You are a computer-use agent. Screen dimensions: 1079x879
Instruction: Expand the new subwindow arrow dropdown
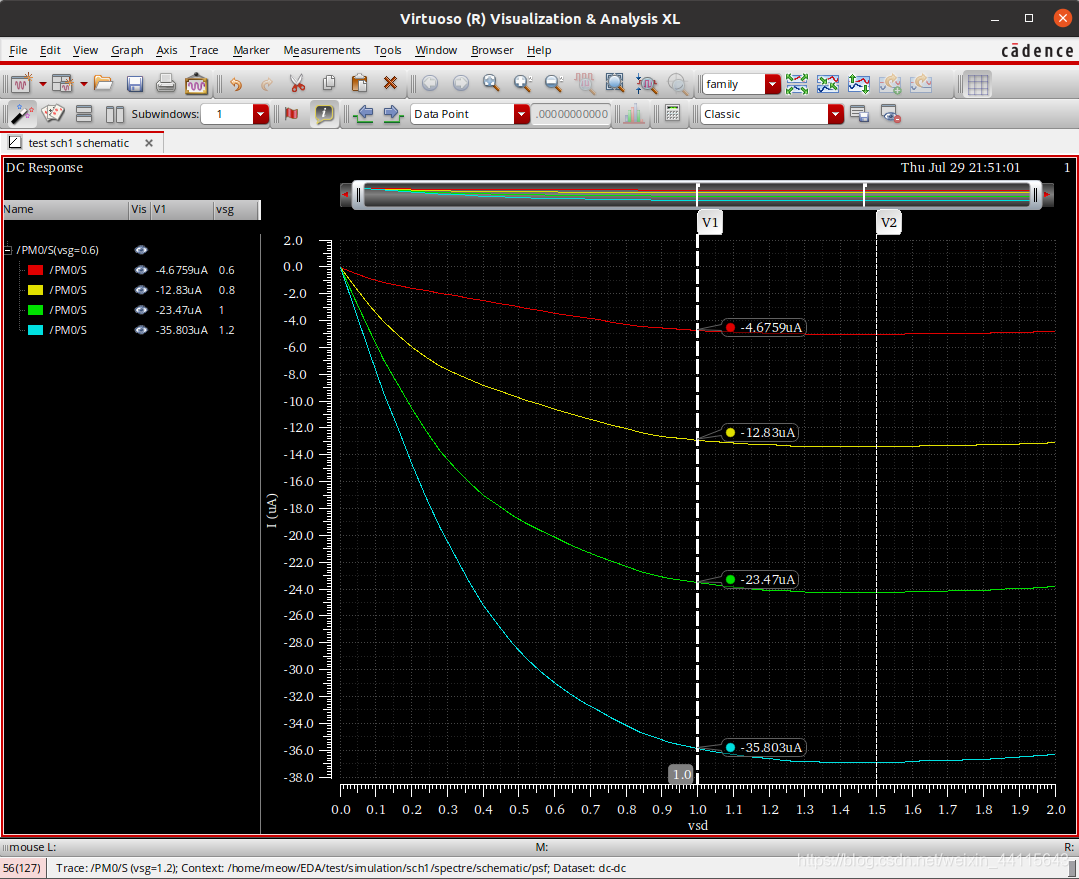point(84,84)
